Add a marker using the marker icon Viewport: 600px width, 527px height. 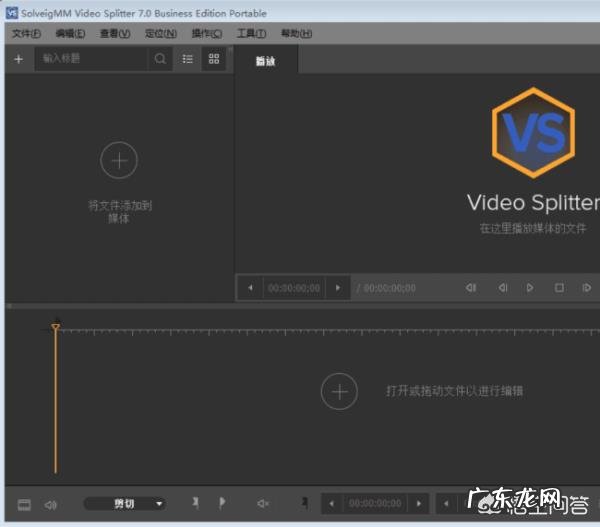pos(196,503)
